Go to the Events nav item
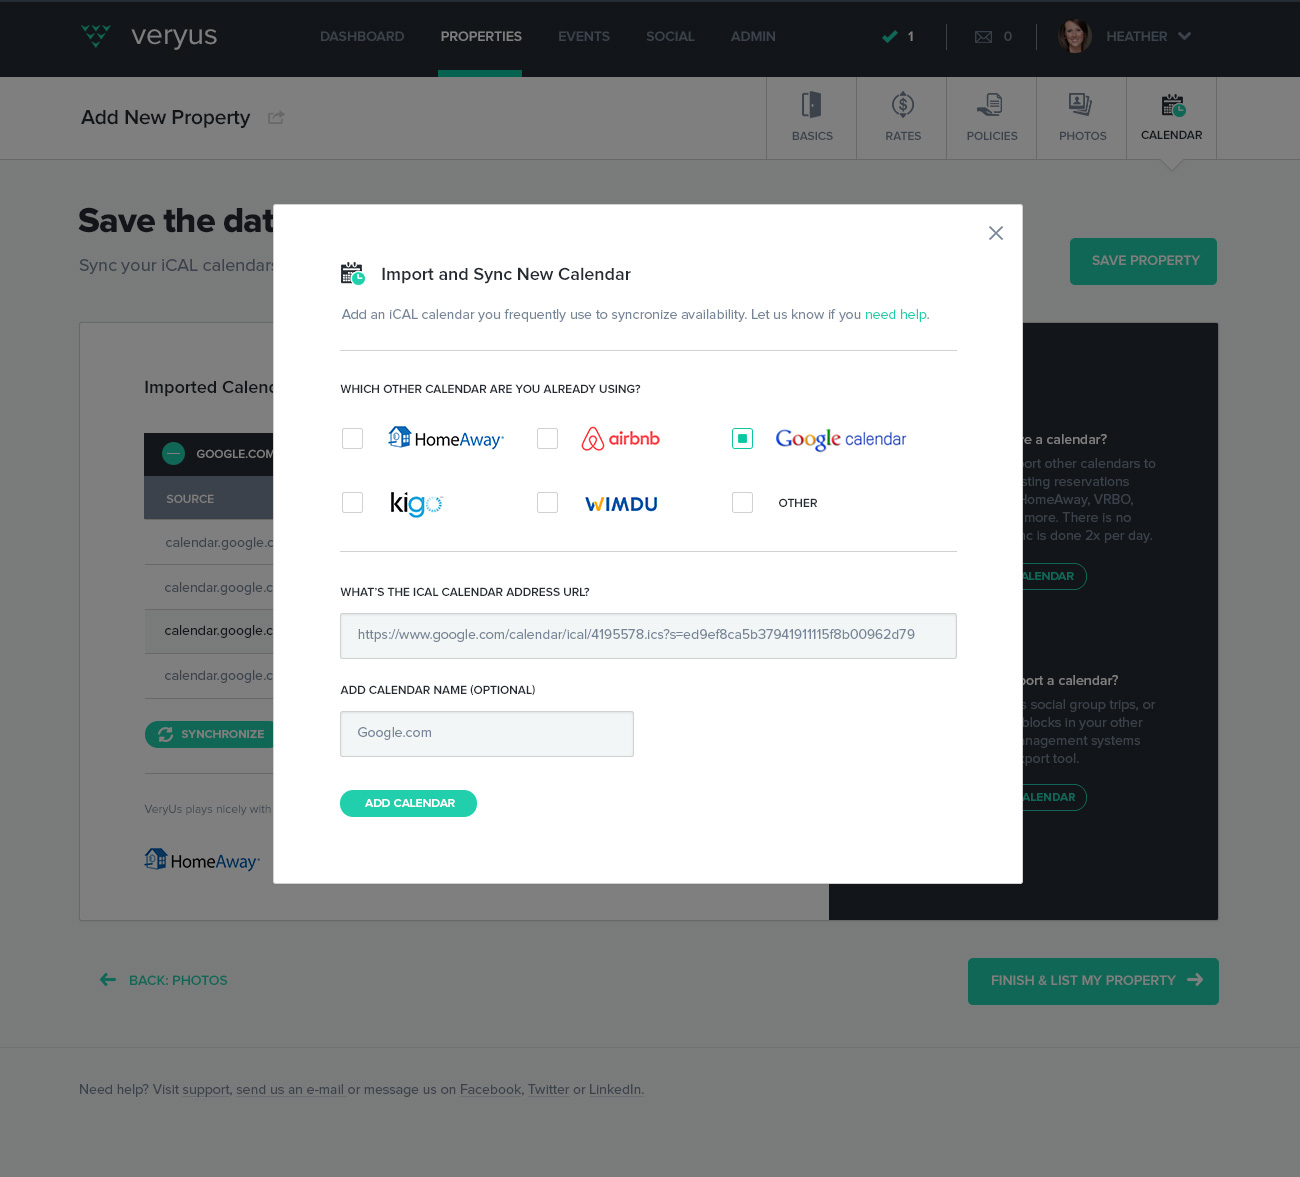This screenshot has height=1177, width=1300. click(x=584, y=36)
